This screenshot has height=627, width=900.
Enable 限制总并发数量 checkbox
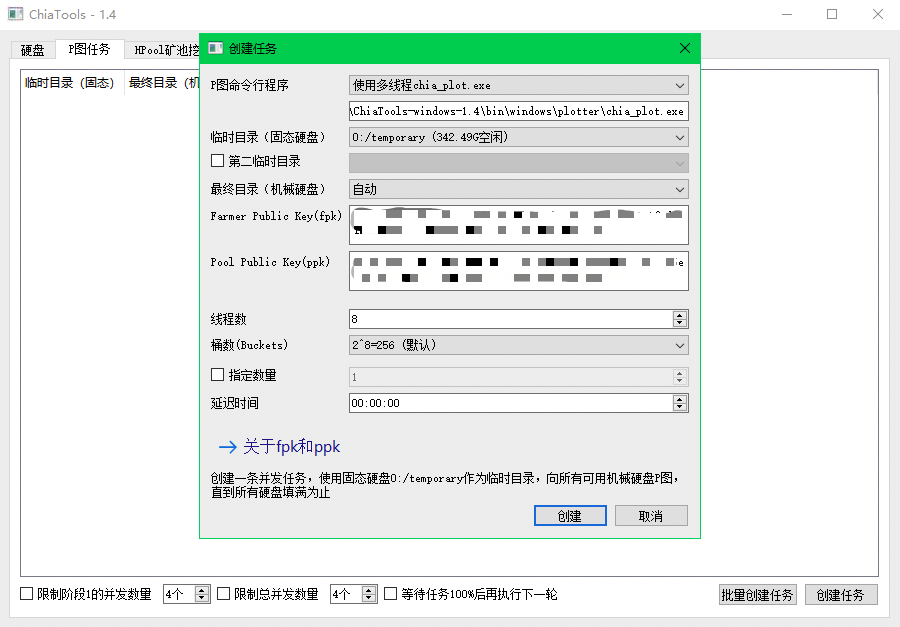tap(223, 594)
